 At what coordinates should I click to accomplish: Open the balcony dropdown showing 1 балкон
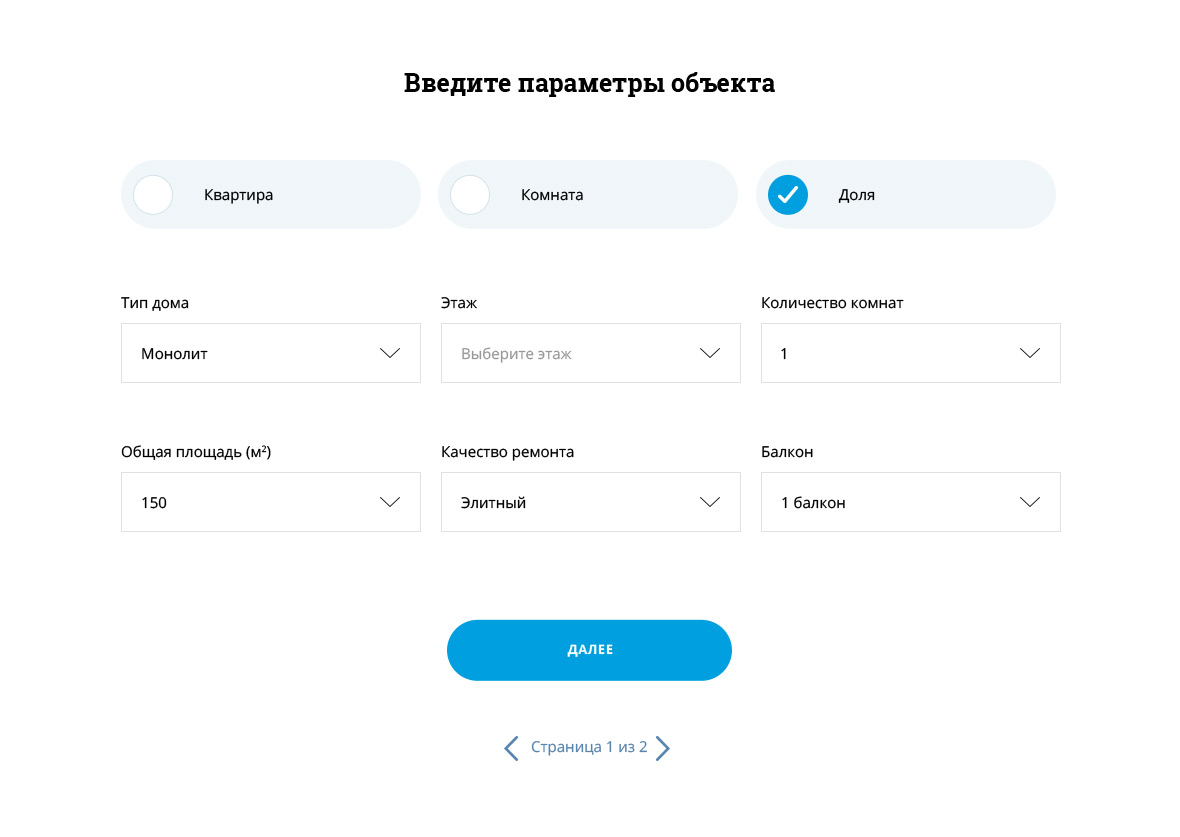point(890,502)
